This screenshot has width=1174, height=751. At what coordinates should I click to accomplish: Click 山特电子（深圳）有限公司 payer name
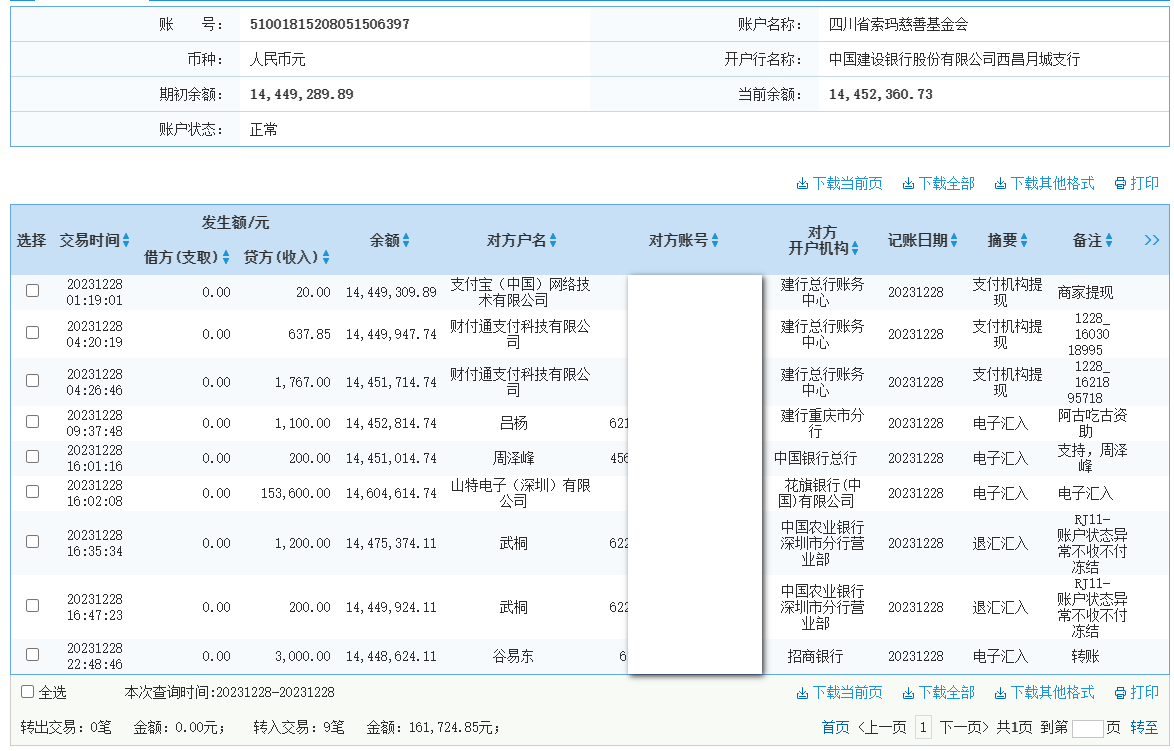pos(520,493)
